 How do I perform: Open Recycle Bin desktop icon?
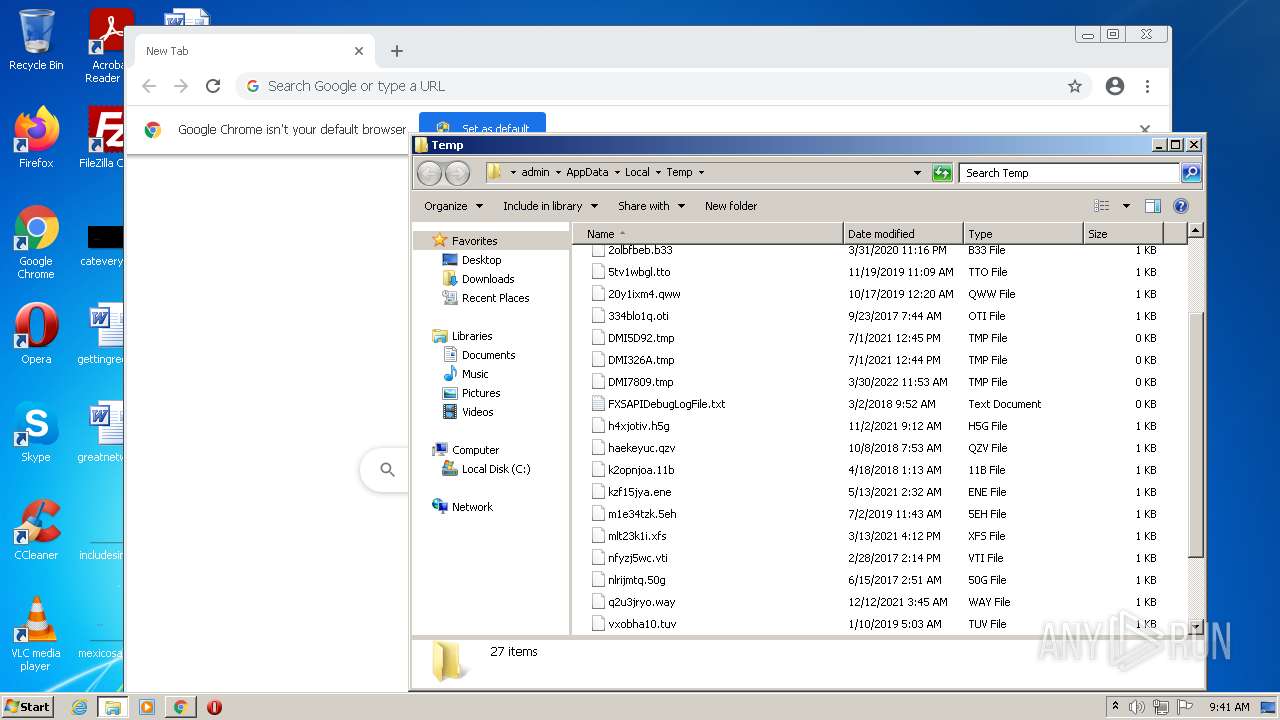[36, 40]
